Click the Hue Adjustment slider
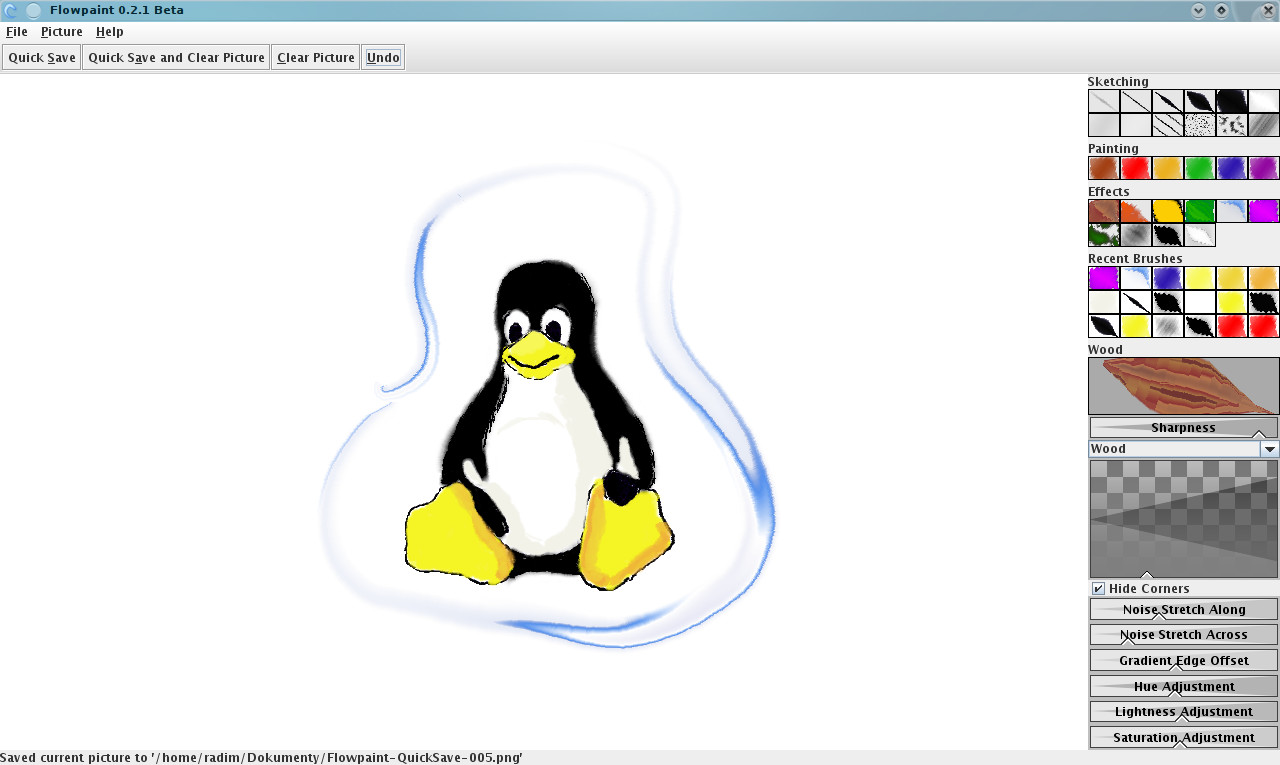This screenshot has width=1280, height=765. [1184, 687]
